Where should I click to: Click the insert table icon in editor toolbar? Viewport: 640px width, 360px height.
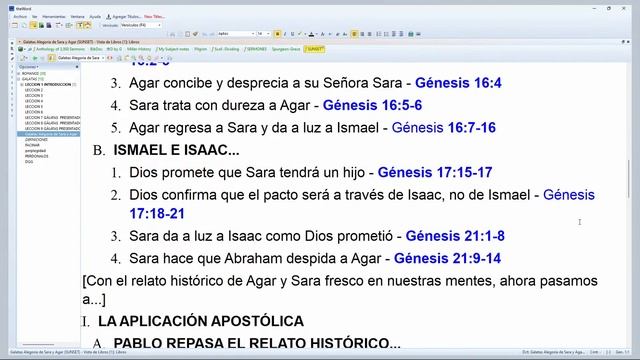pos(411,34)
